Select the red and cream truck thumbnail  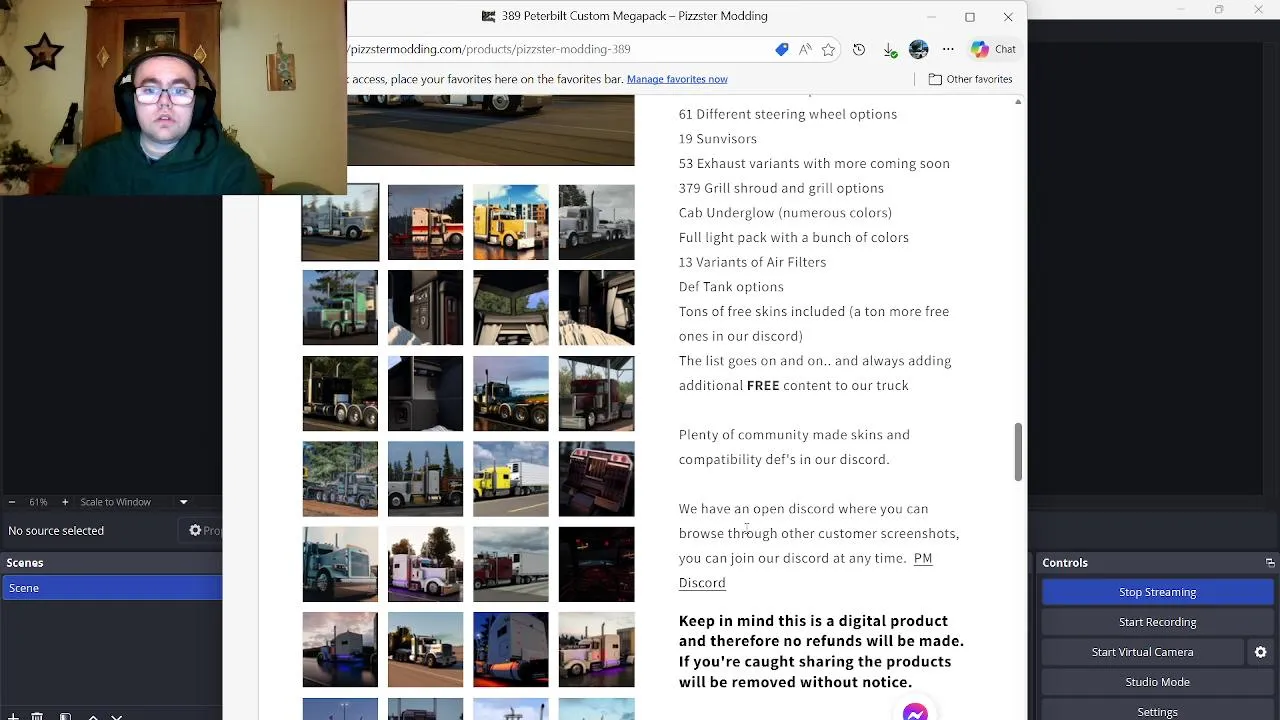tap(425, 222)
